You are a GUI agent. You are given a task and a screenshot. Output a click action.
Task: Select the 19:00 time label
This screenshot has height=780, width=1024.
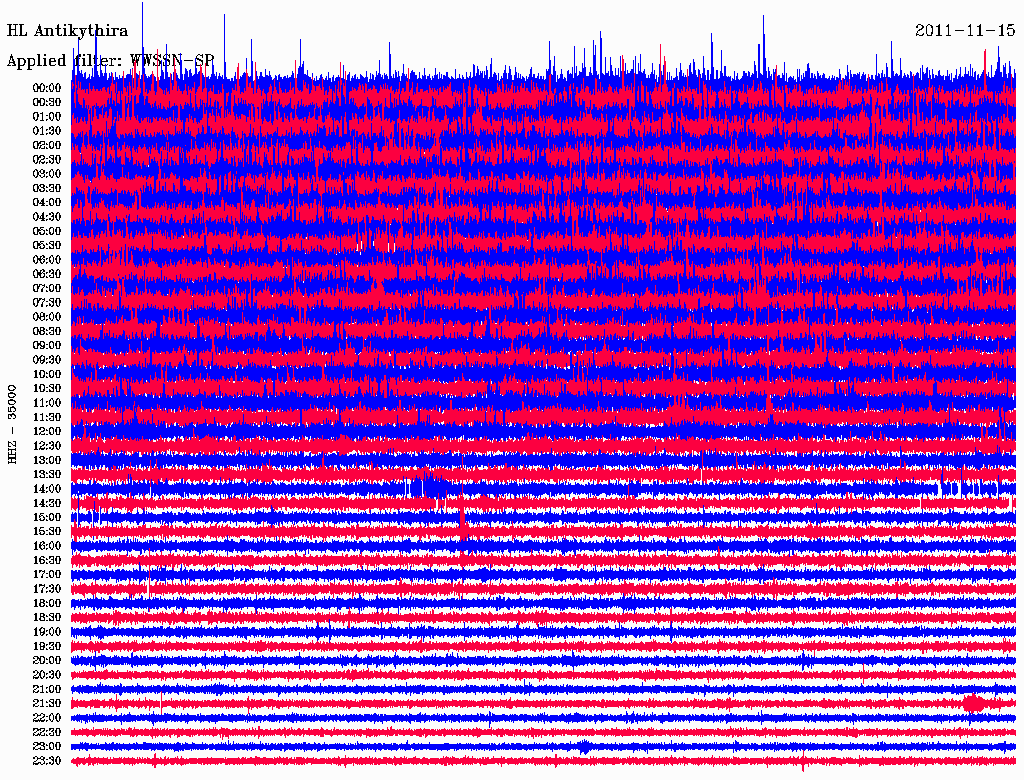point(47,632)
